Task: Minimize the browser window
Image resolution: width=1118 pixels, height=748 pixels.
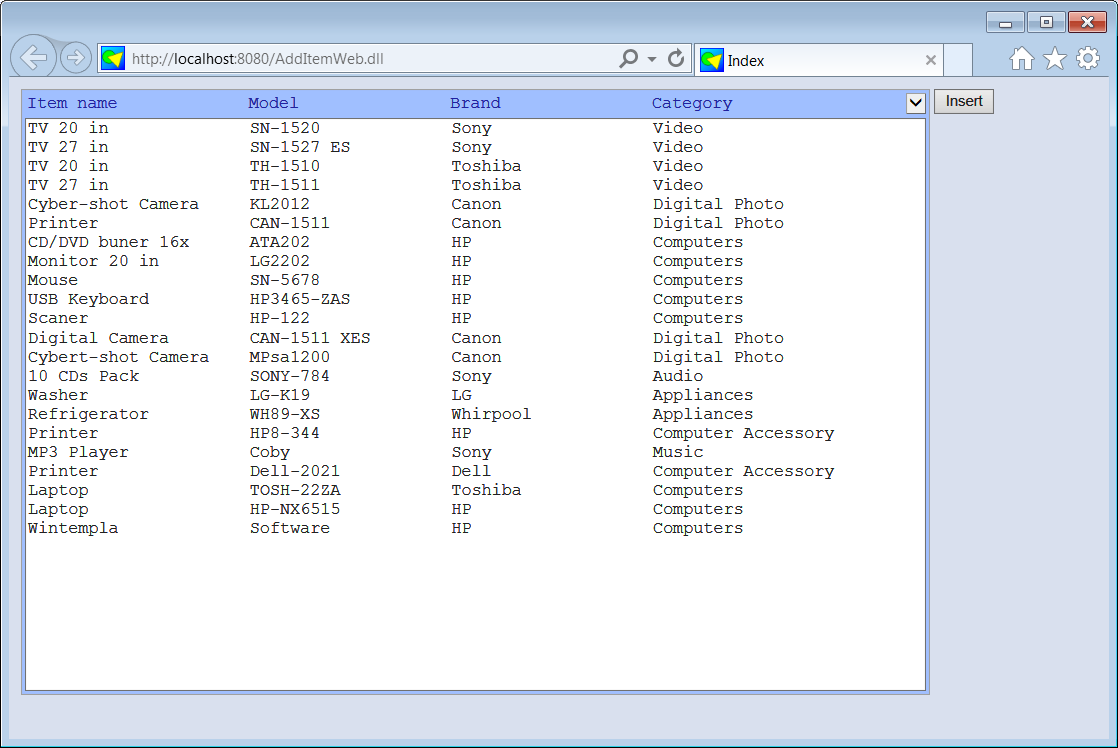Action: click(x=1005, y=23)
